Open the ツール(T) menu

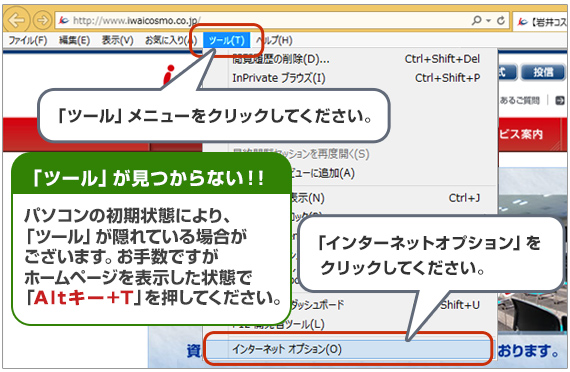[x=226, y=40]
